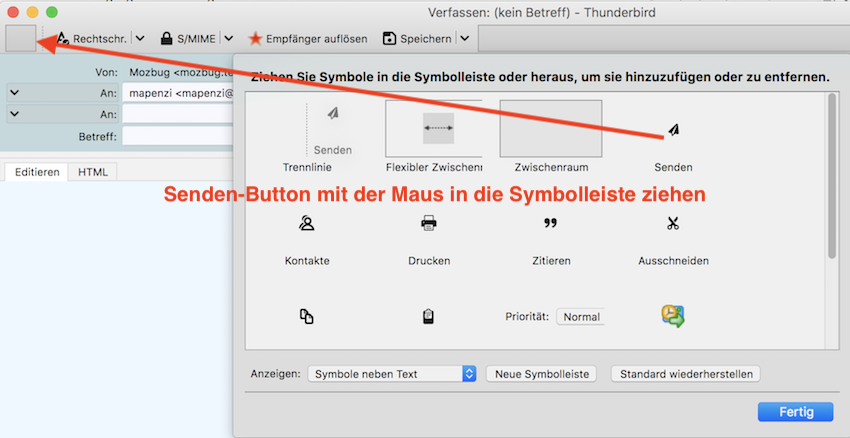850x438 pixels.
Task: Select the Senden paper plane icon
Action: pyautogui.click(x=673, y=130)
